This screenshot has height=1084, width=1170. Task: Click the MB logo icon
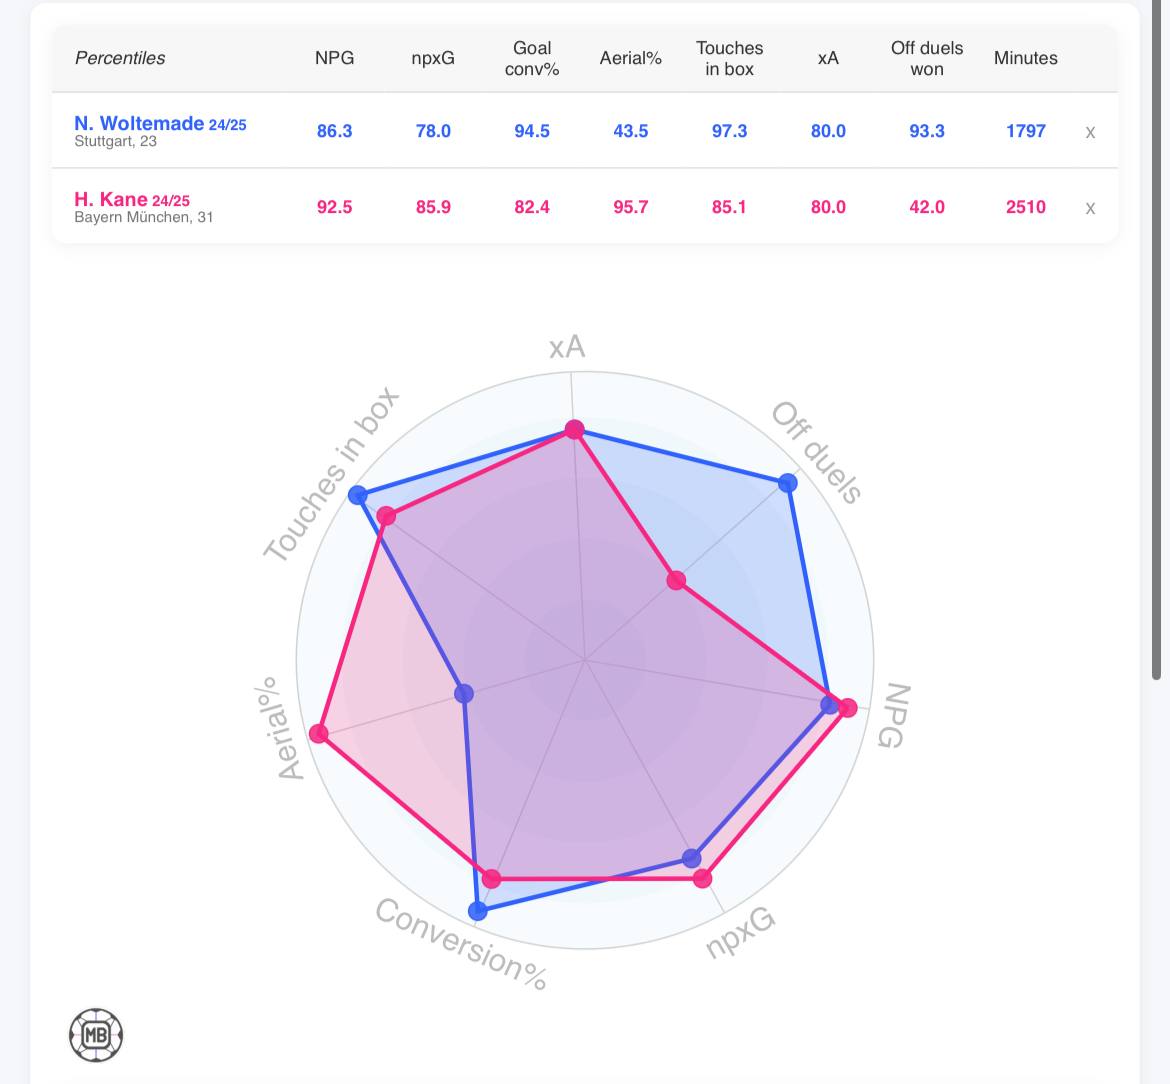click(x=96, y=1035)
